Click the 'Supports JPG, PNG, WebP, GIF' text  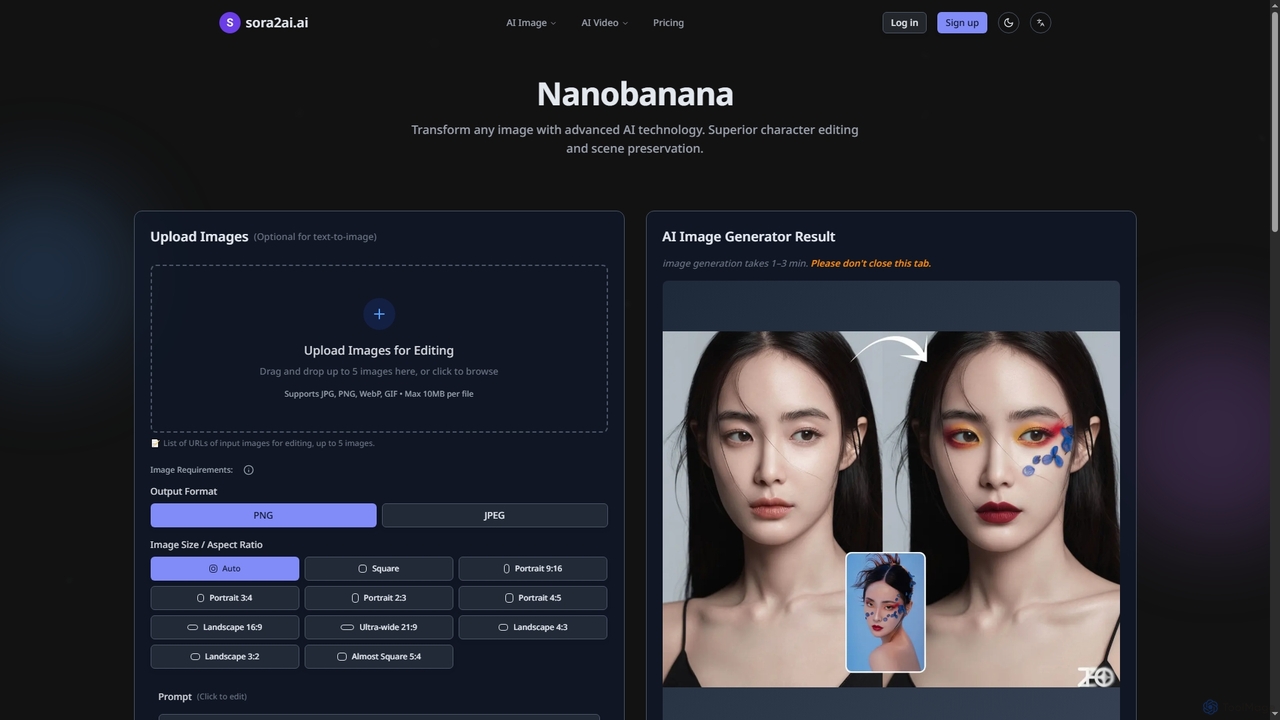point(379,394)
